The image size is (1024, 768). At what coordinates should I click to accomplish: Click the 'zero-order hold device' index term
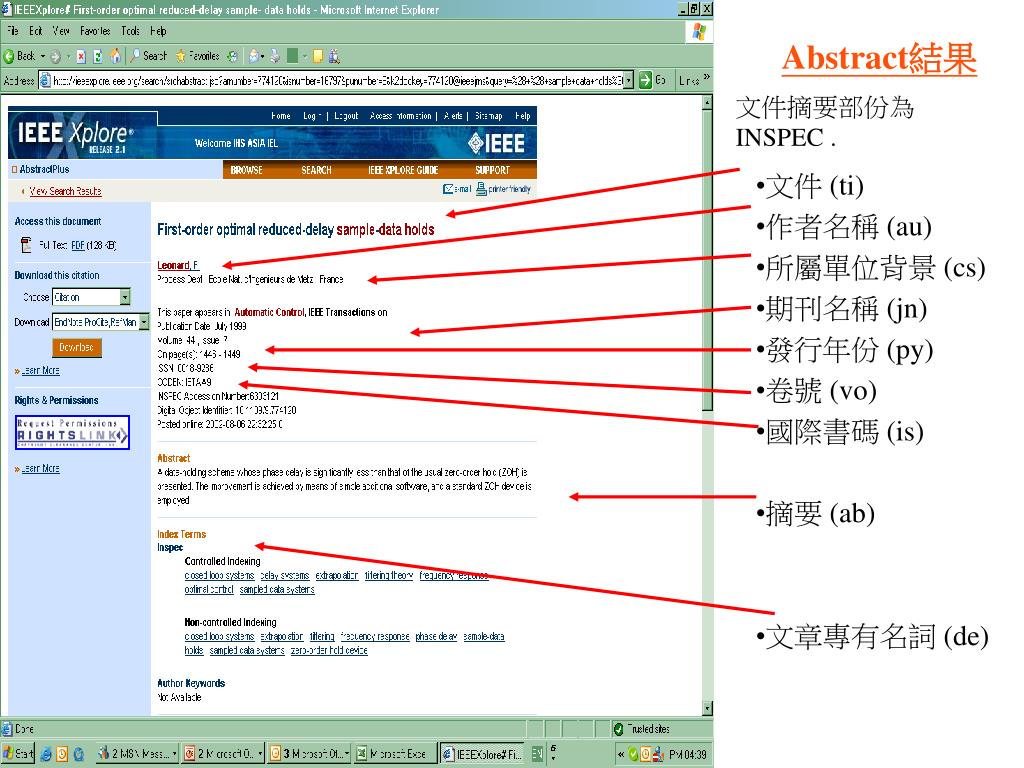coord(329,650)
